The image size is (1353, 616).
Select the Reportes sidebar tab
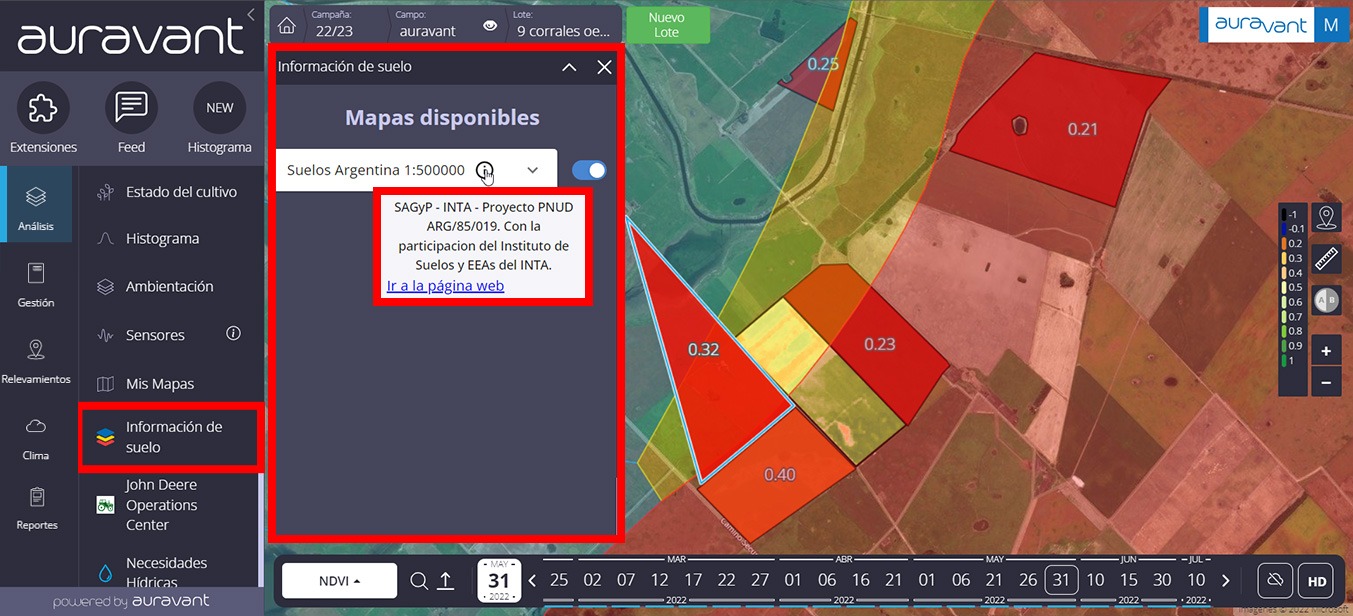(36, 508)
